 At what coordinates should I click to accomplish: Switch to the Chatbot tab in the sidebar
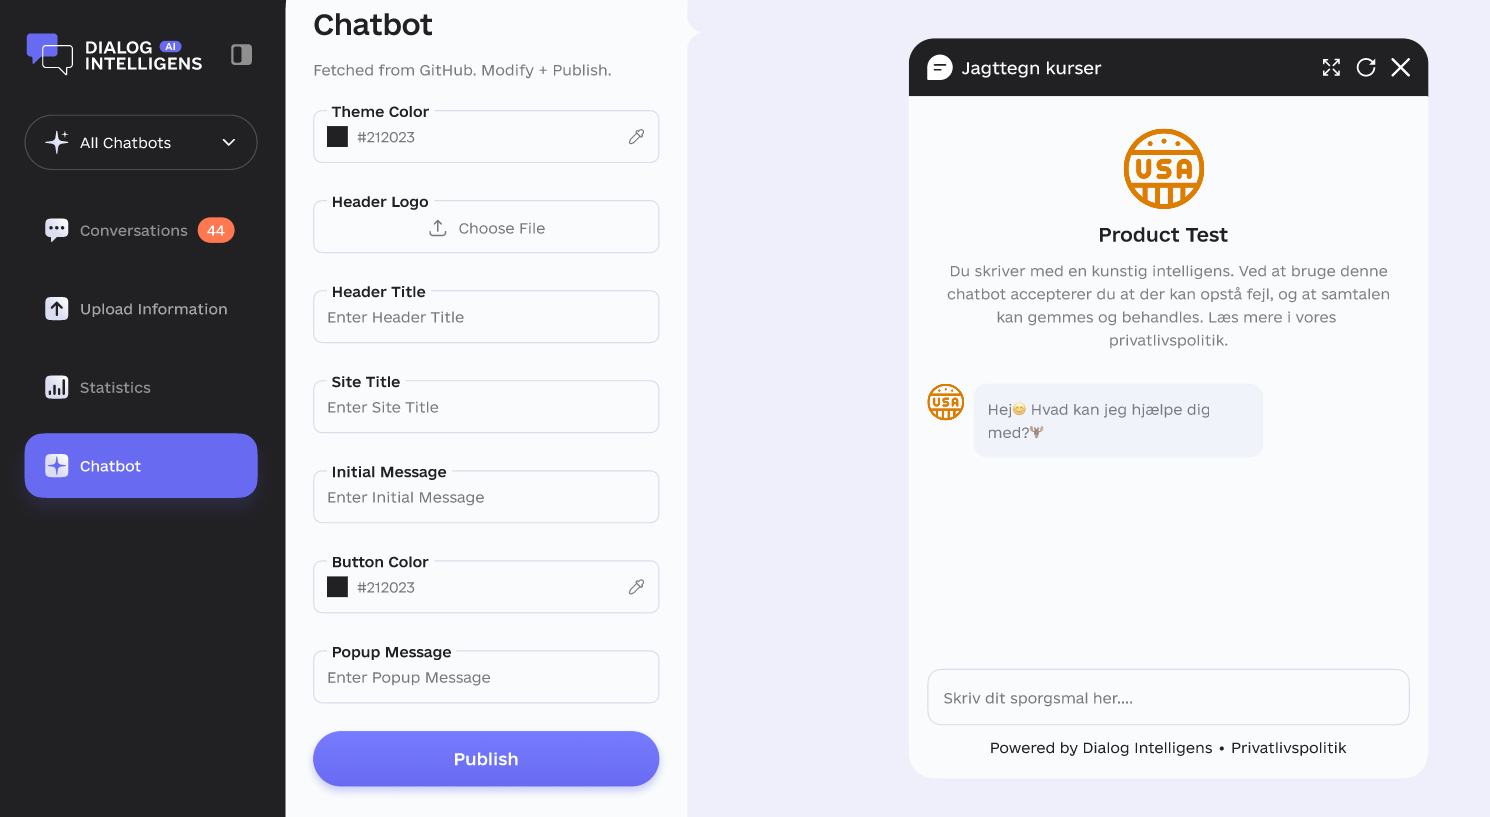[x=140, y=465]
